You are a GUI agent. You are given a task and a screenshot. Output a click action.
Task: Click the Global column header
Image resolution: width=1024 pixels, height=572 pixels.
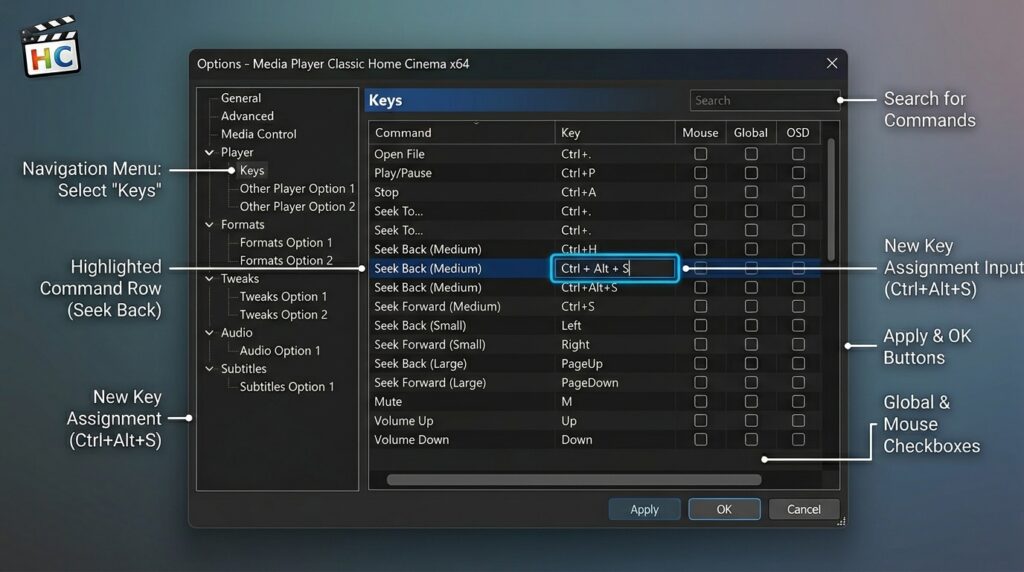pyautogui.click(x=751, y=133)
